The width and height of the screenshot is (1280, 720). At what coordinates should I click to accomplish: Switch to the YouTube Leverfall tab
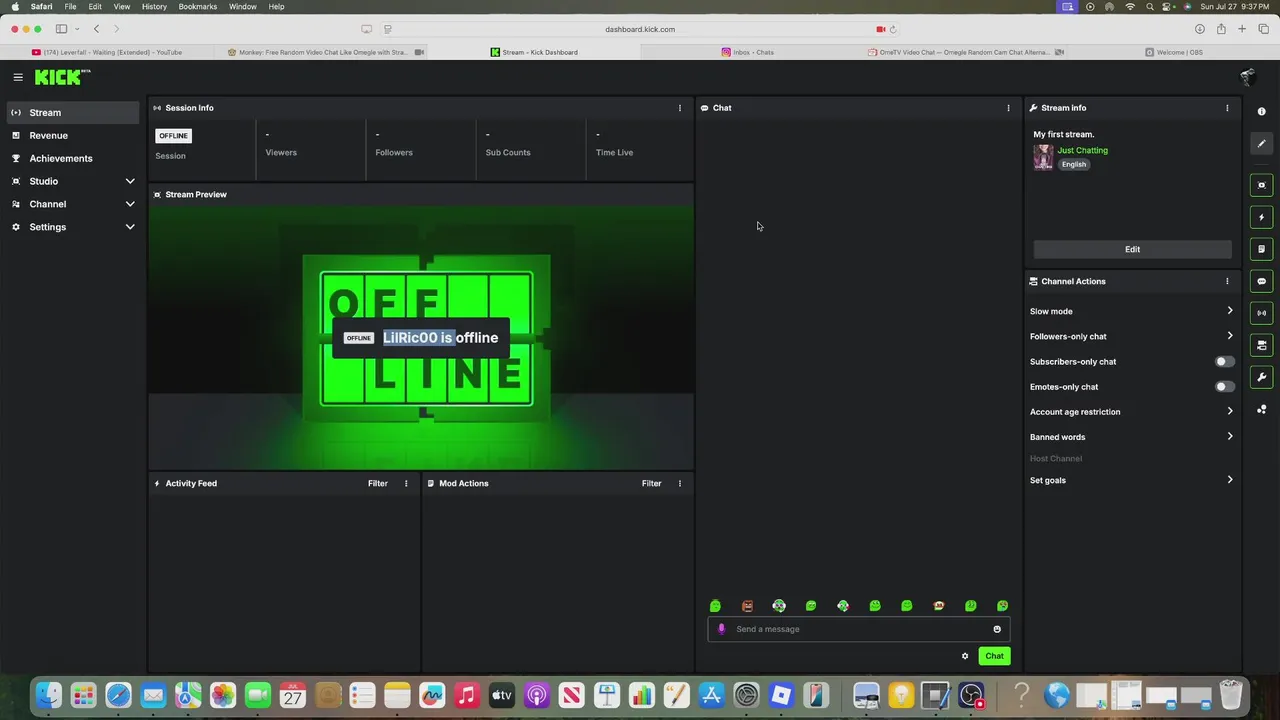click(107, 52)
